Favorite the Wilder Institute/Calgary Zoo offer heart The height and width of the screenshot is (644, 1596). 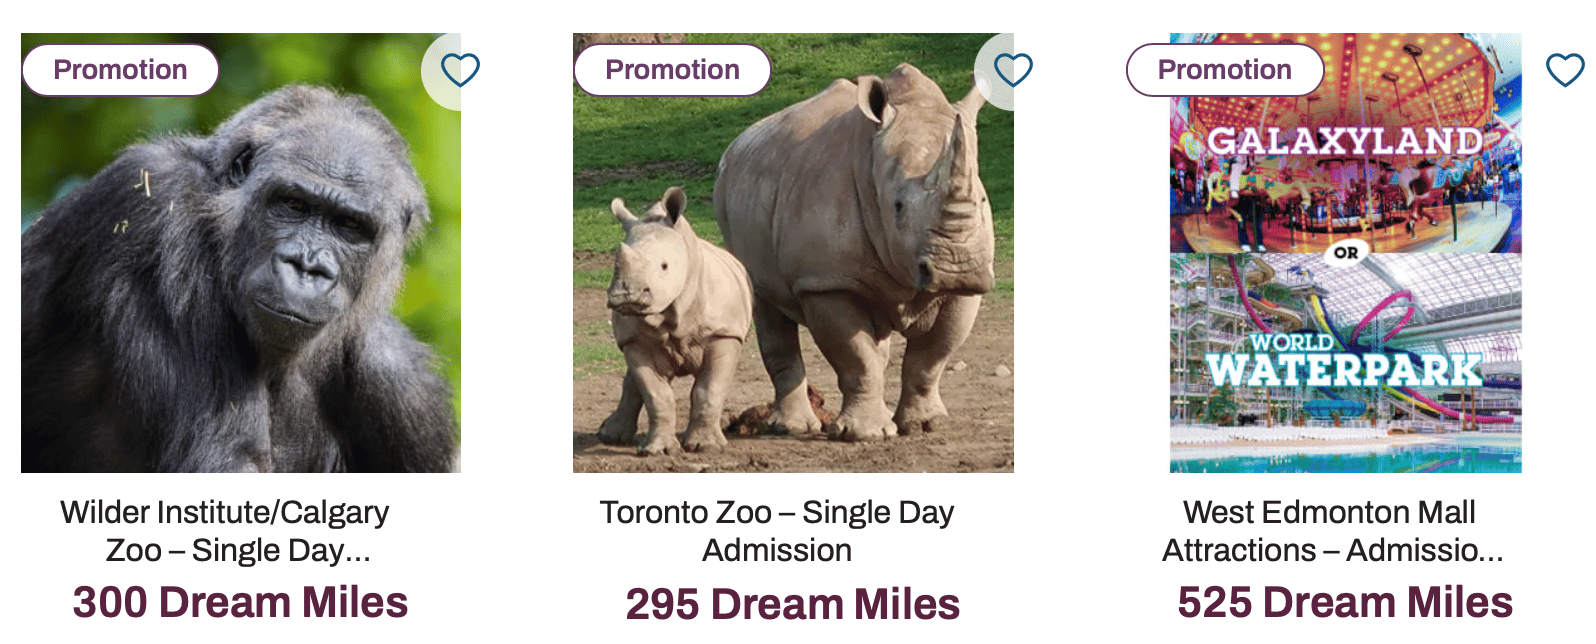pos(460,70)
